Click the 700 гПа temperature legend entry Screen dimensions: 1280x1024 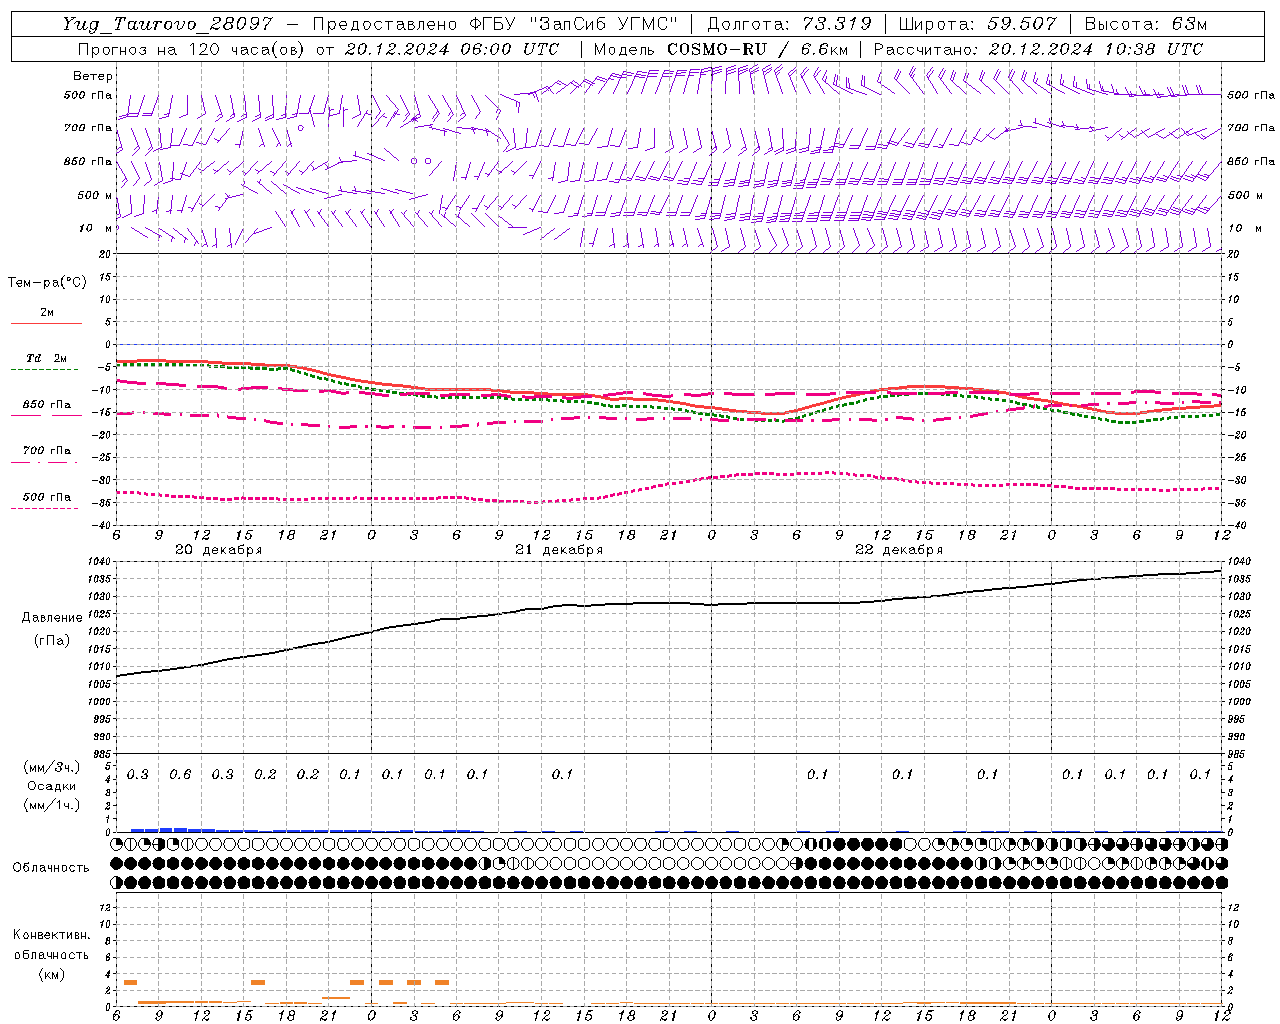tap(47, 451)
